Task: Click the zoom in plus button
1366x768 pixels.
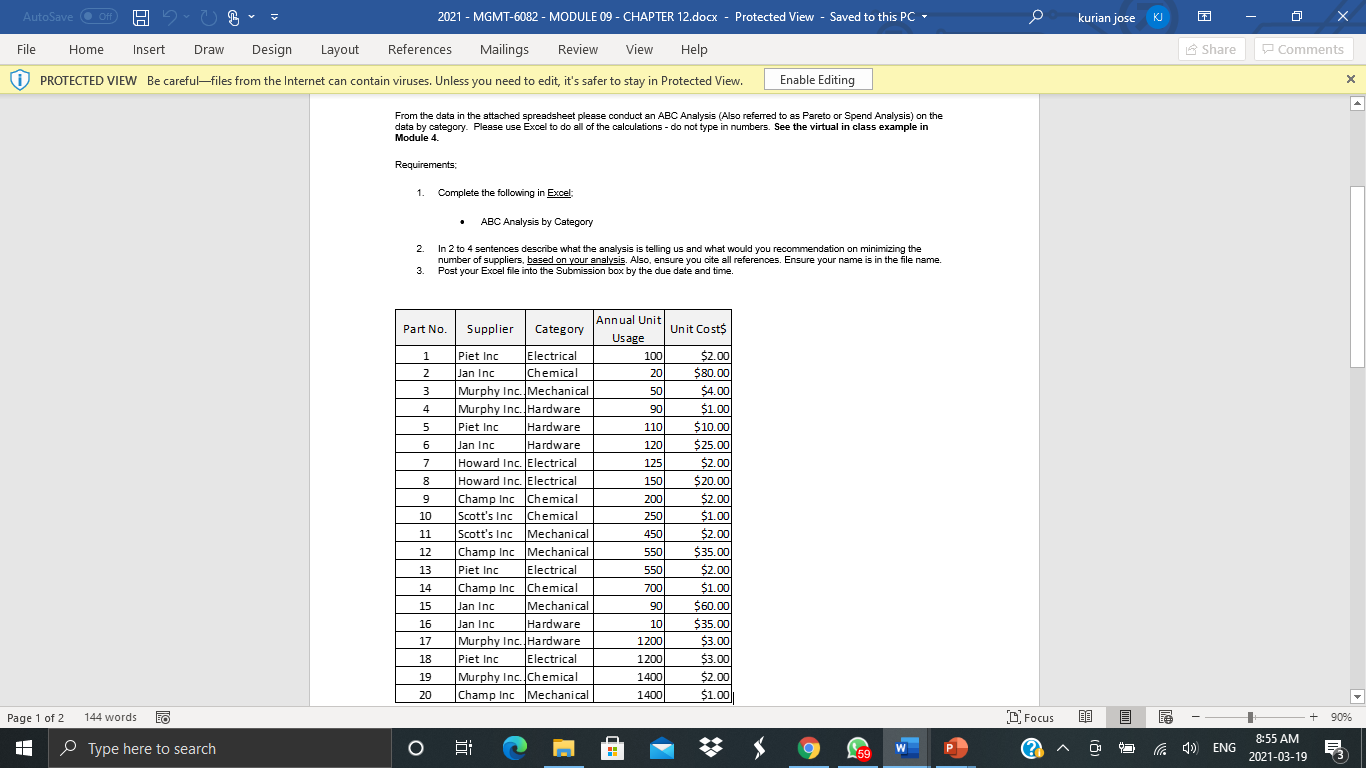Action: coord(1312,717)
